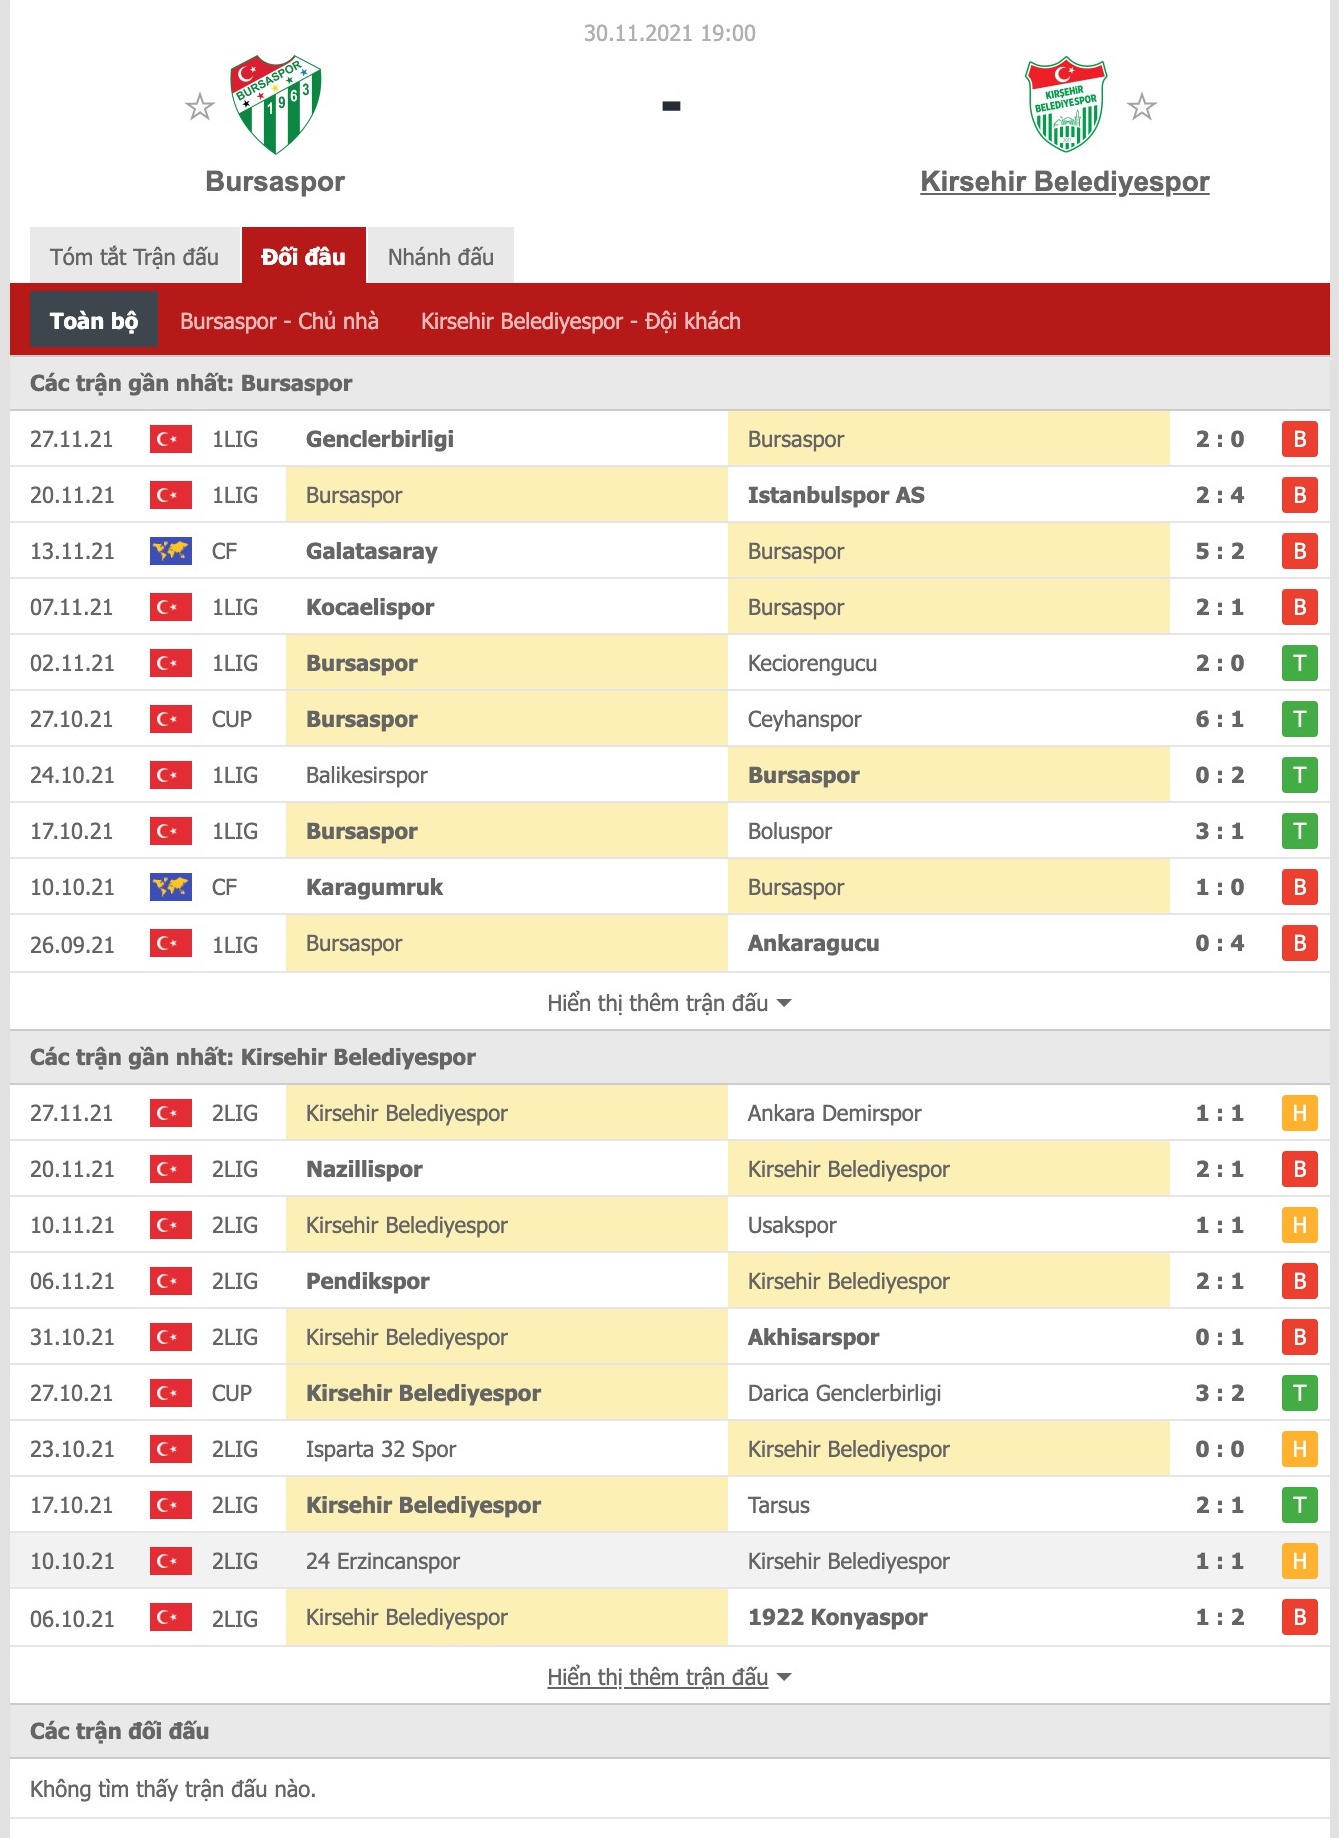Open the Ceyhanspor team name
Viewport: 1339px width, 1838px height.
(804, 719)
